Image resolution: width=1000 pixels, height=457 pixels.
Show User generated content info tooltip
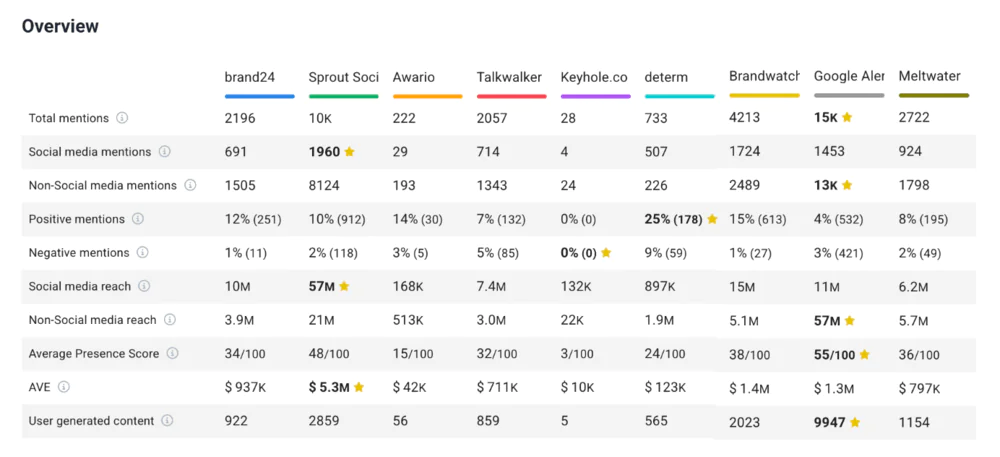pyautogui.click(x=167, y=421)
